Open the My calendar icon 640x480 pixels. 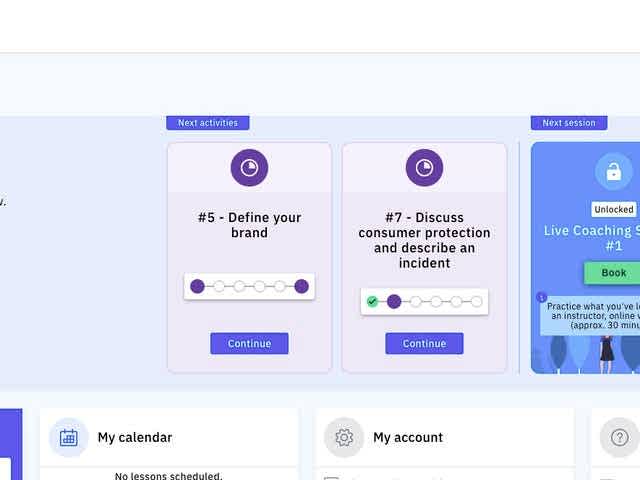[x=69, y=437]
